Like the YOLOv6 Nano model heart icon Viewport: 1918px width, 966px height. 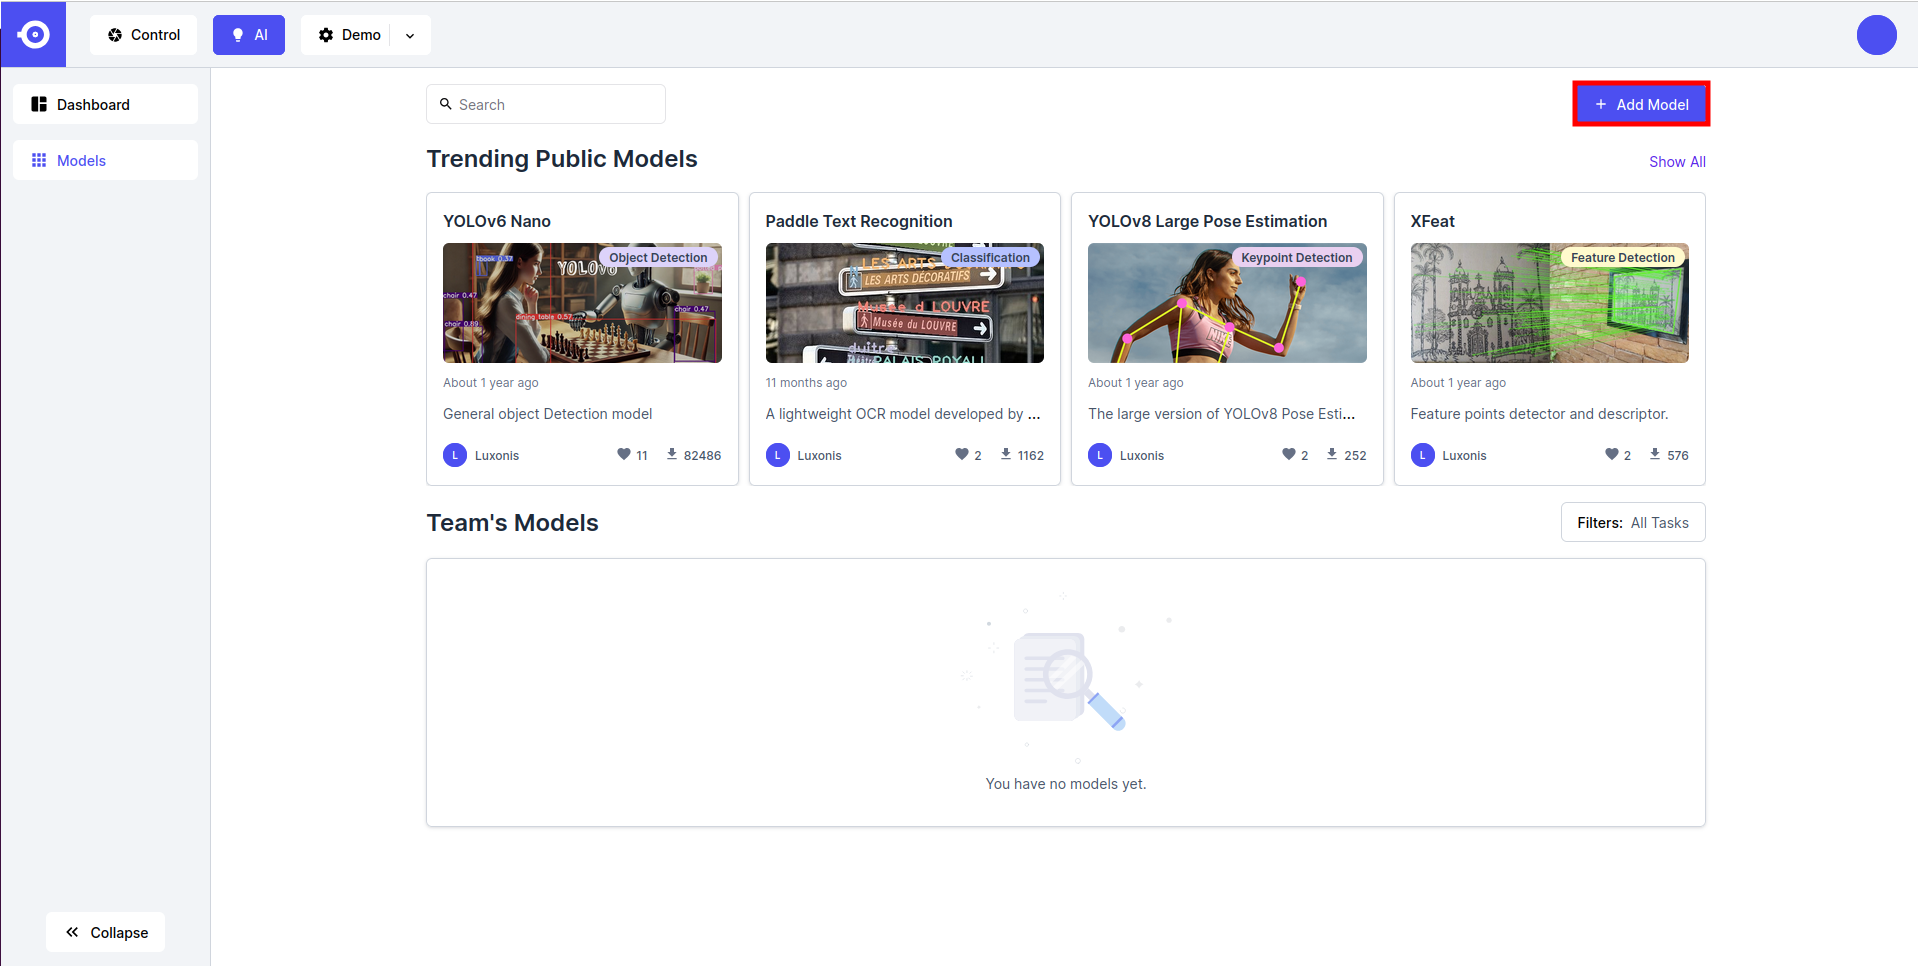(624, 454)
